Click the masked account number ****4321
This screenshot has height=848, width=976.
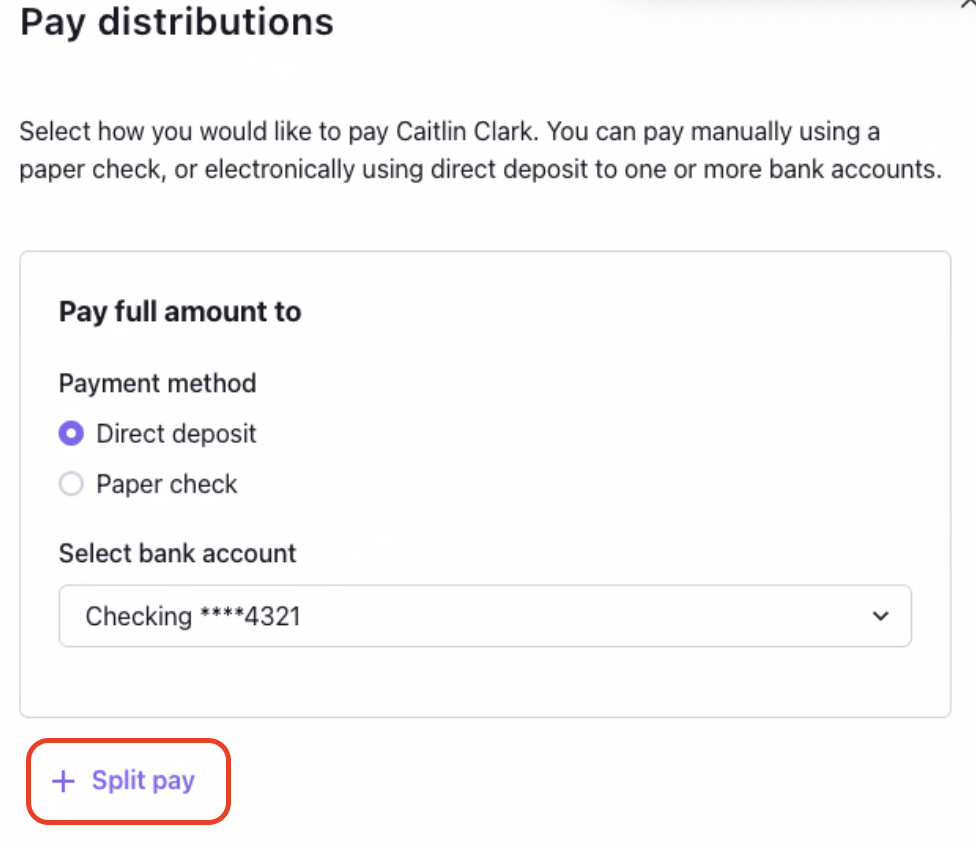tap(249, 617)
